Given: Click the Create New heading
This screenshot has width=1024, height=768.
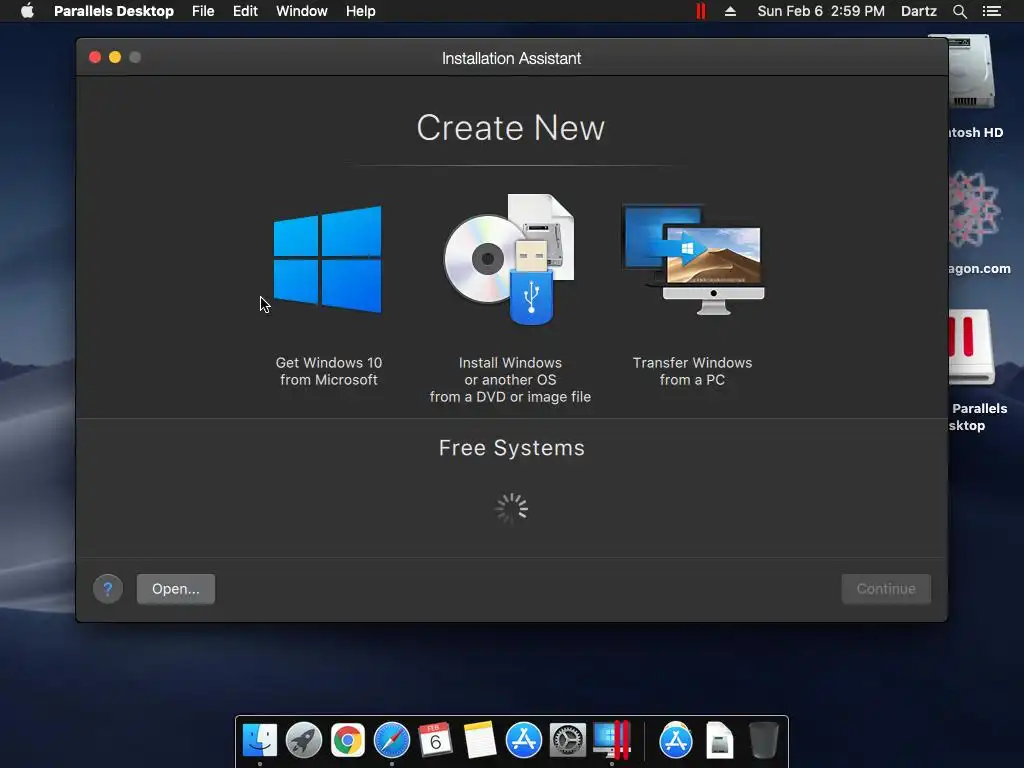Looking at the screenshot, I should [x=511, y=128].
